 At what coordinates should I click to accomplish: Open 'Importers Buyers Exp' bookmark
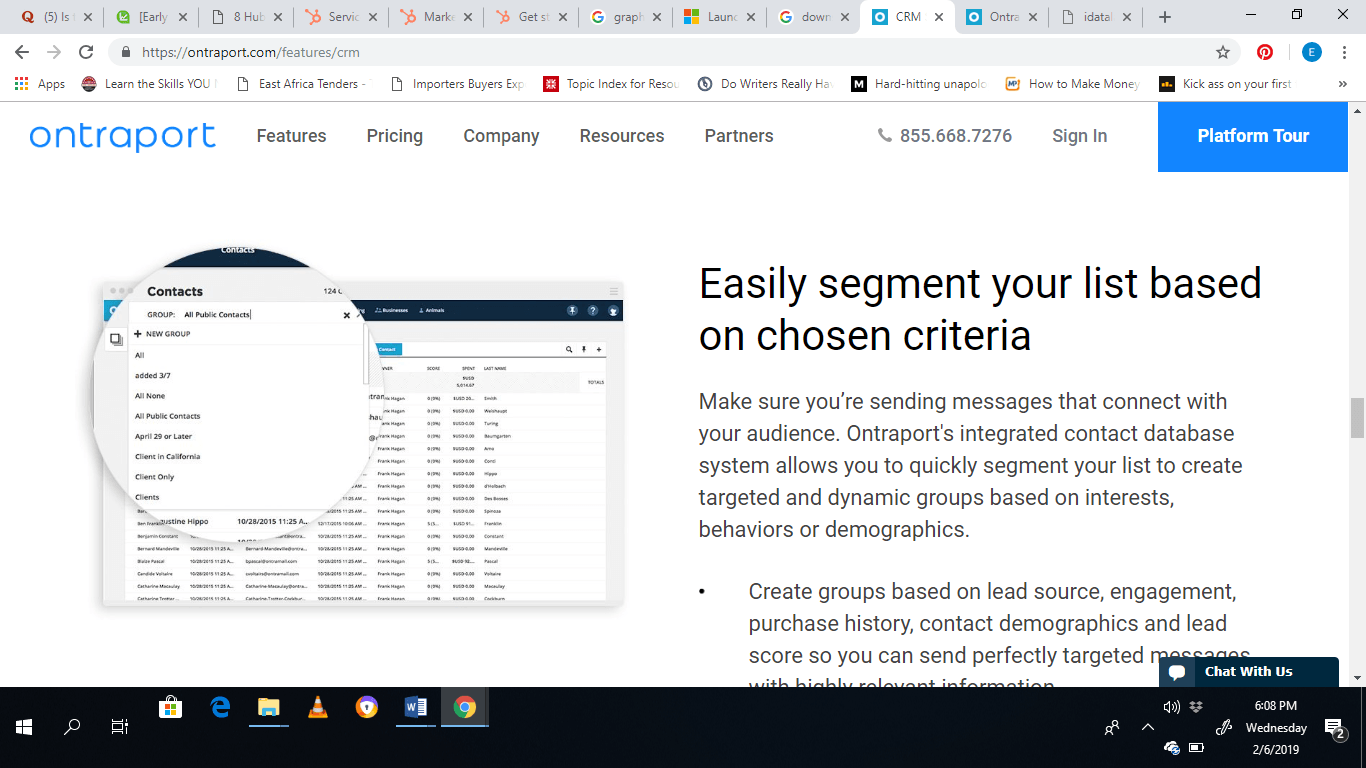457,84
